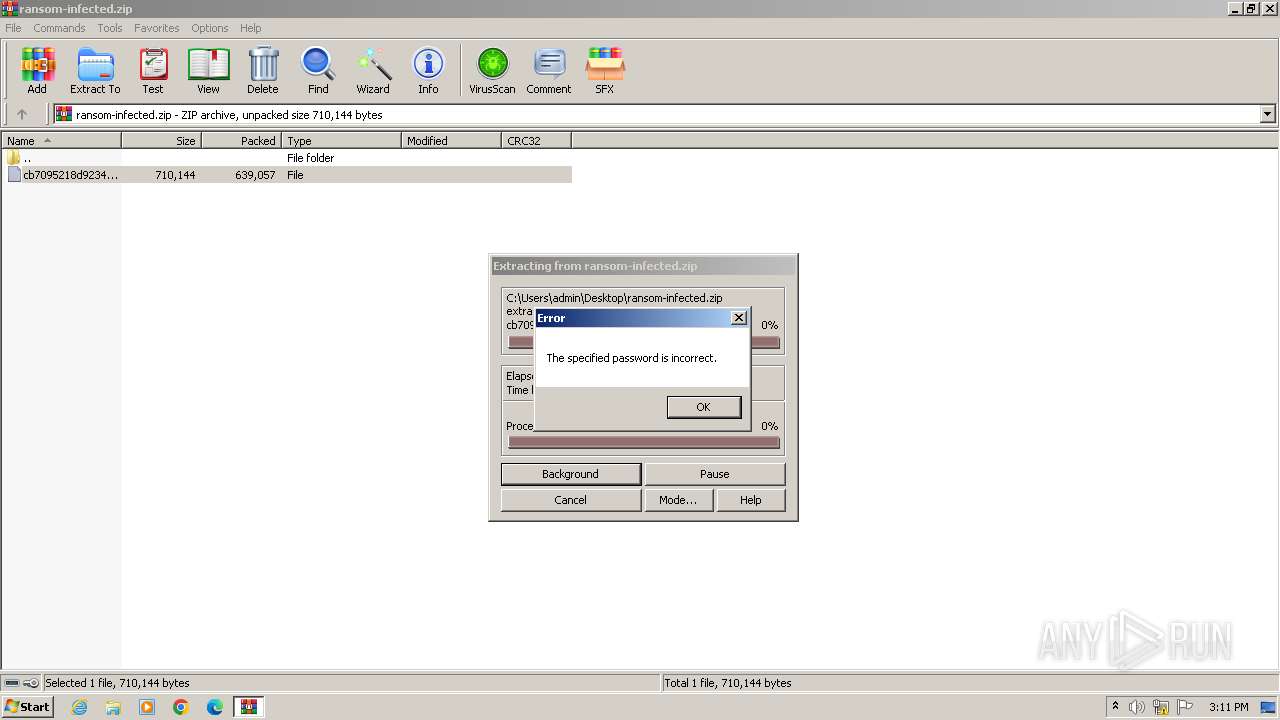Launch Google Chrome from taskbar
Screen dimensions: 1280x720
coord(181,707)
